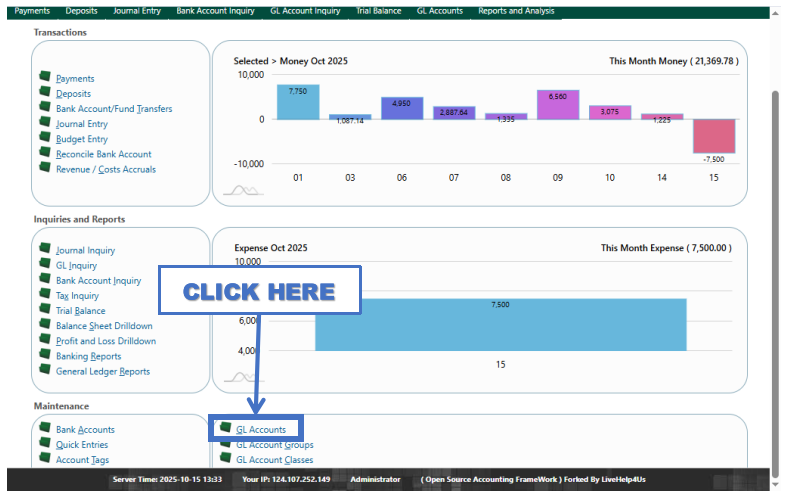Click the green icon beside GL Accounts
Screen dimensions: 788x499
225,428
